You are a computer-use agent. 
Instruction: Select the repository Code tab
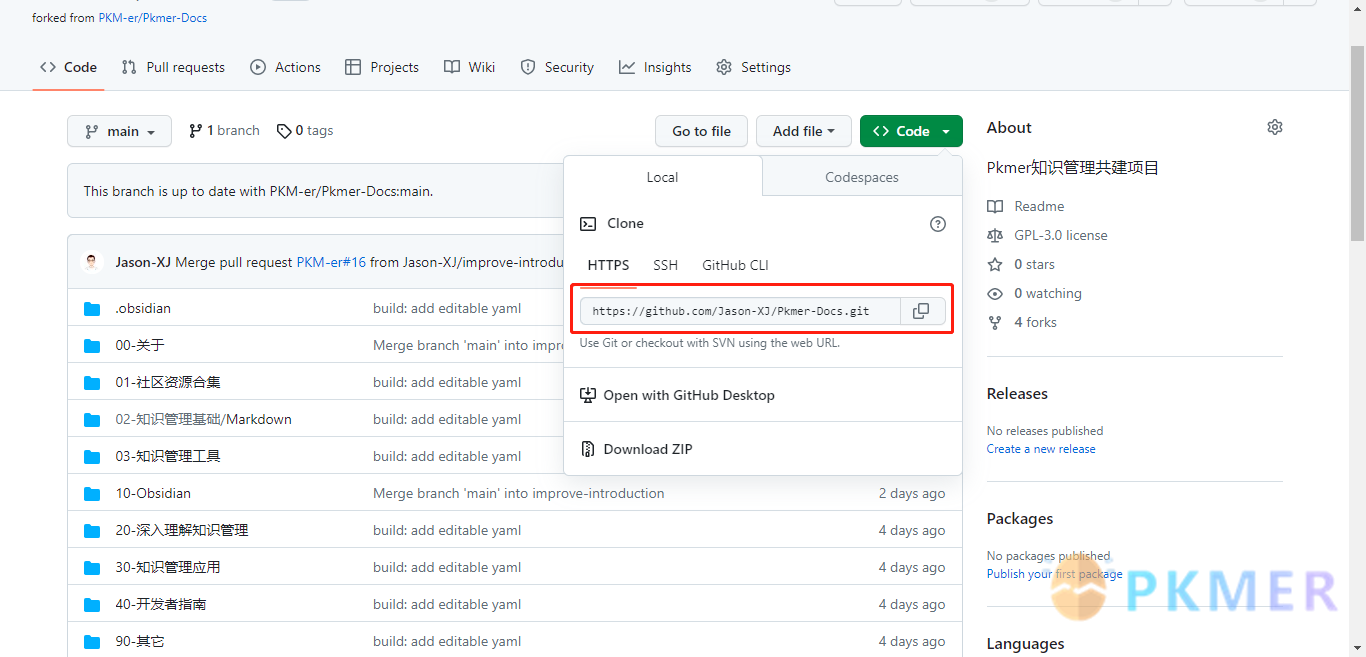click(x=68, y=67)
